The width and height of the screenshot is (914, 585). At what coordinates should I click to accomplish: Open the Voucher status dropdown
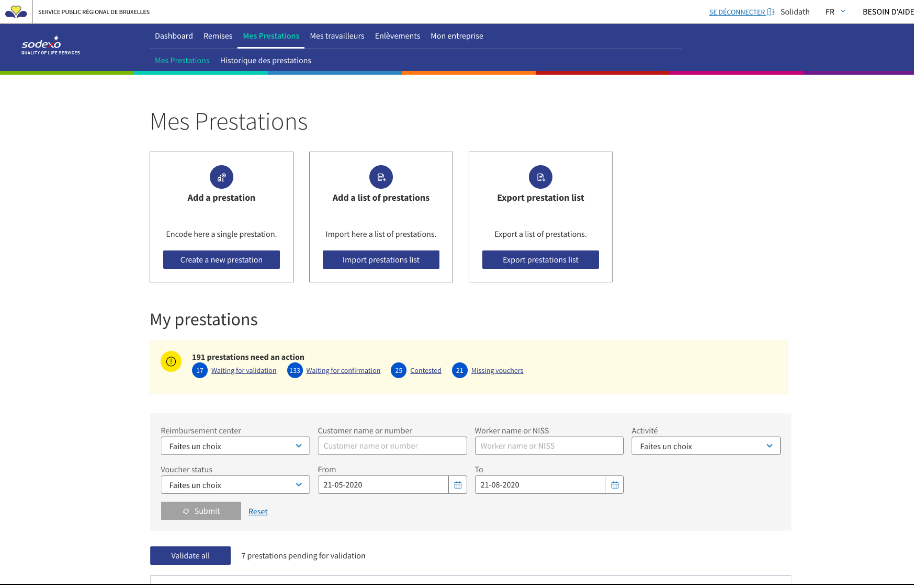pos(235,485)
